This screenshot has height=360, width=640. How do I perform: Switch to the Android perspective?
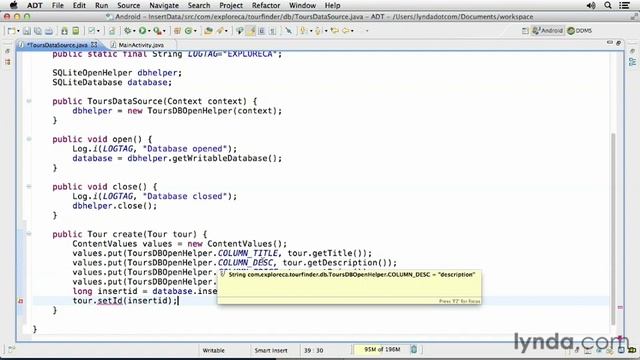547,31
